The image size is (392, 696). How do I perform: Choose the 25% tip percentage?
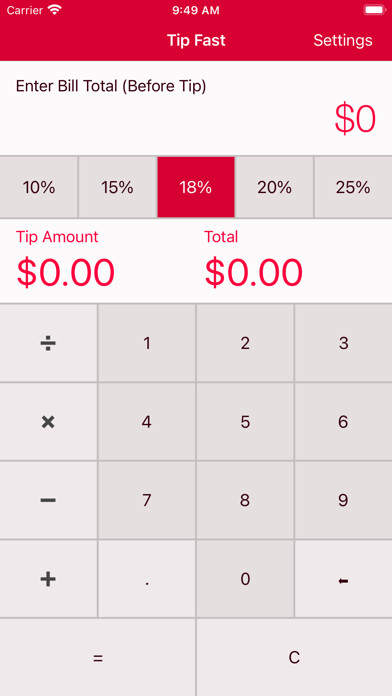click(353, 187)
